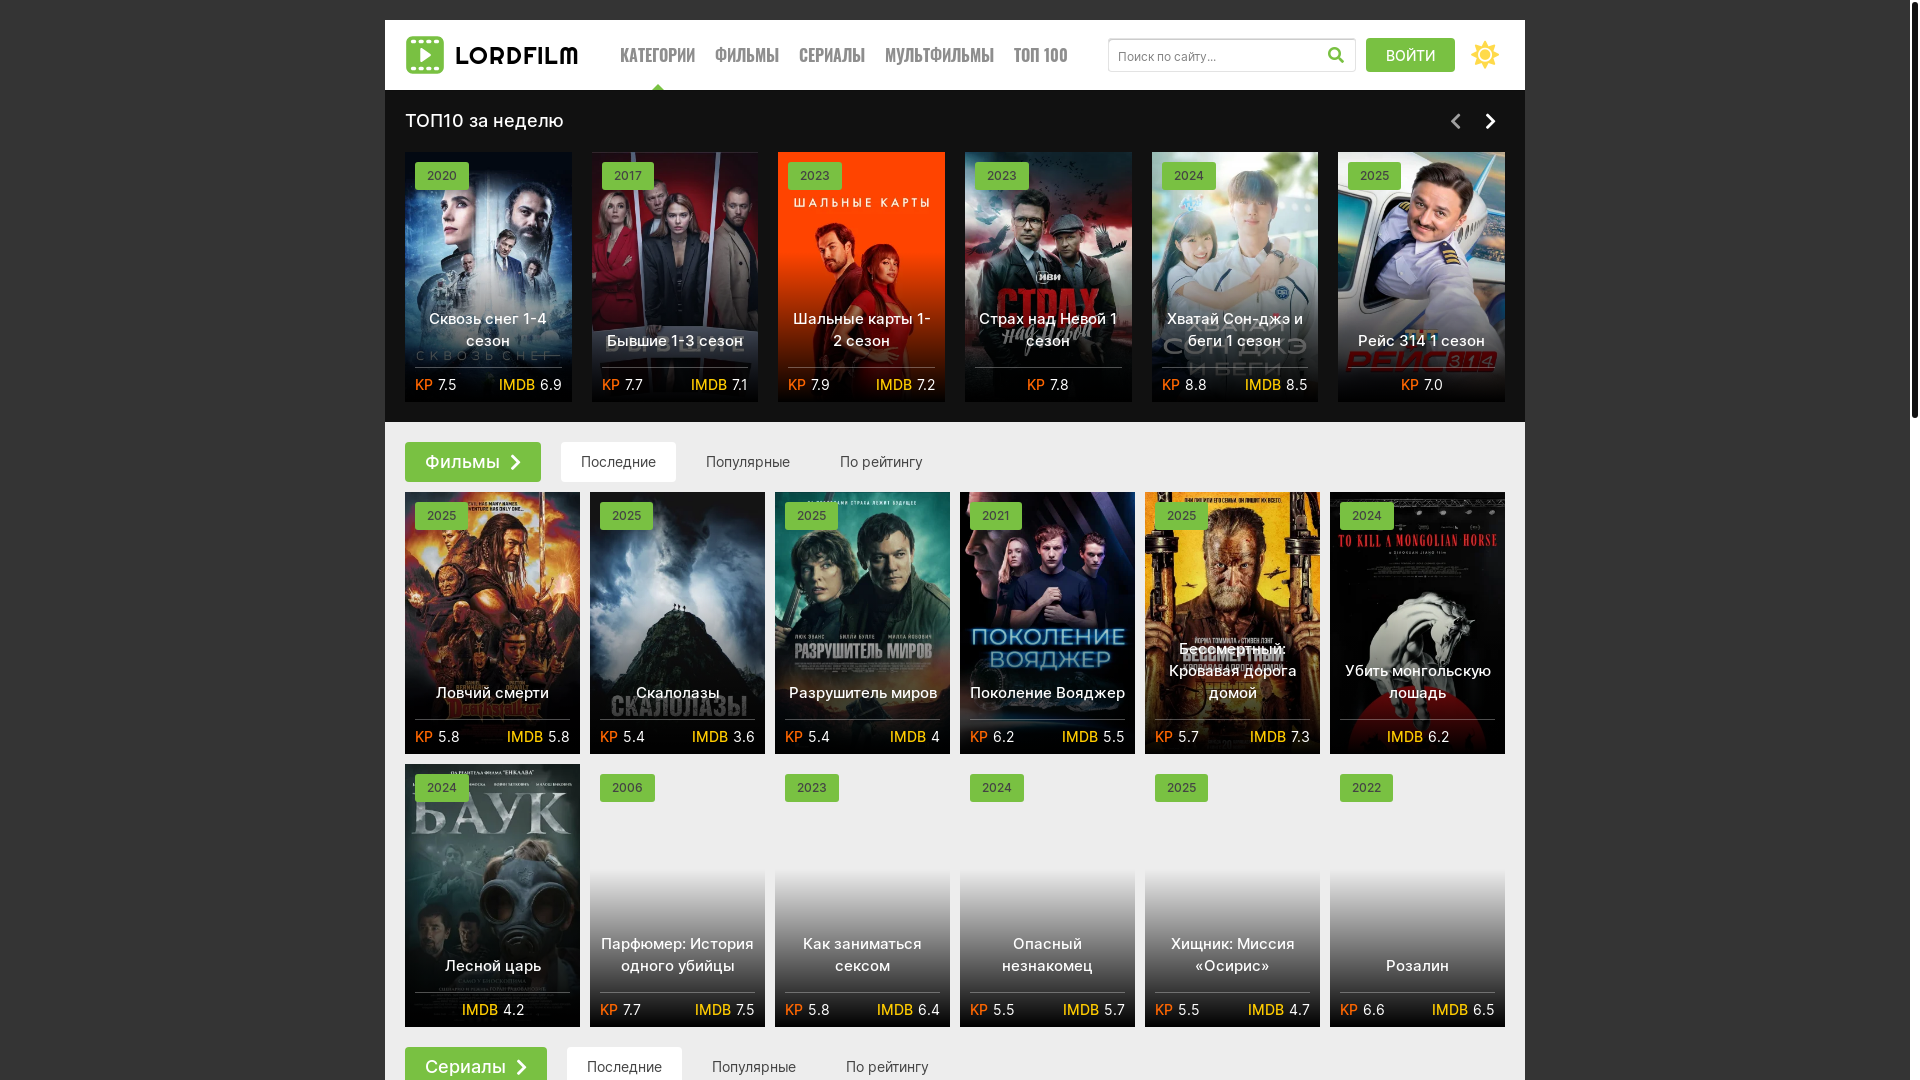Open Лесной царь movie card
This screenshot has height=1080, width=1920.
pyautogui.click(x=492, y=895)
